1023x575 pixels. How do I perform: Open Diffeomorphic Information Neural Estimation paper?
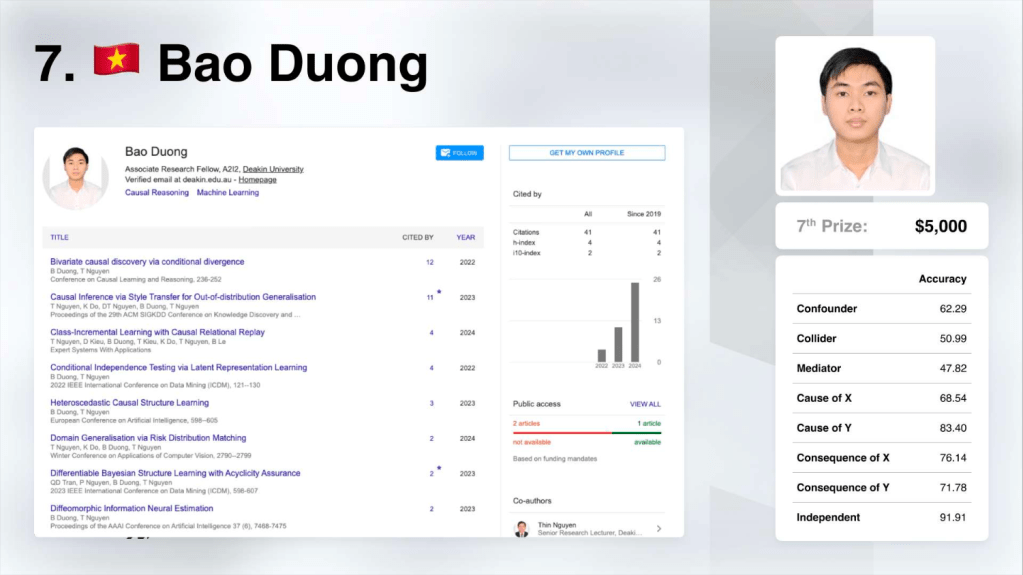[131, 508]
